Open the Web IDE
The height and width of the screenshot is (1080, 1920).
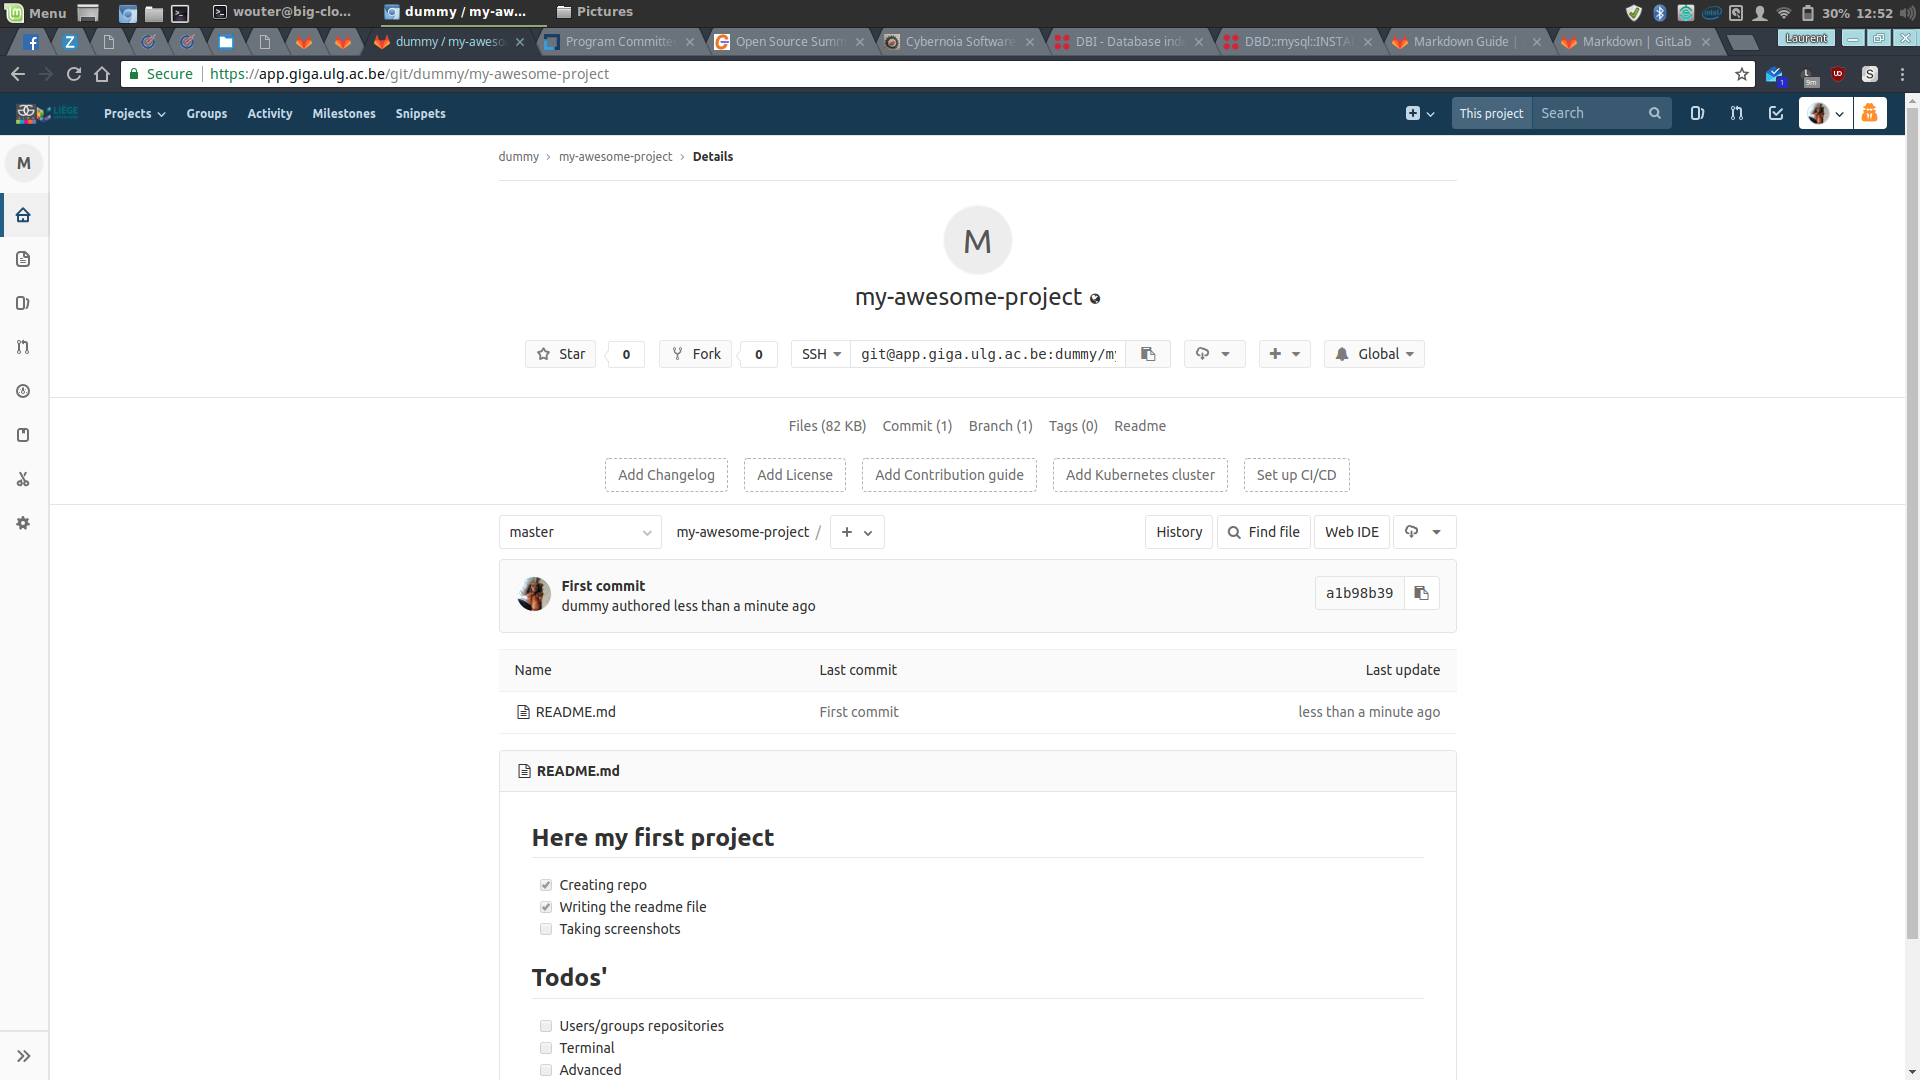1352,532
